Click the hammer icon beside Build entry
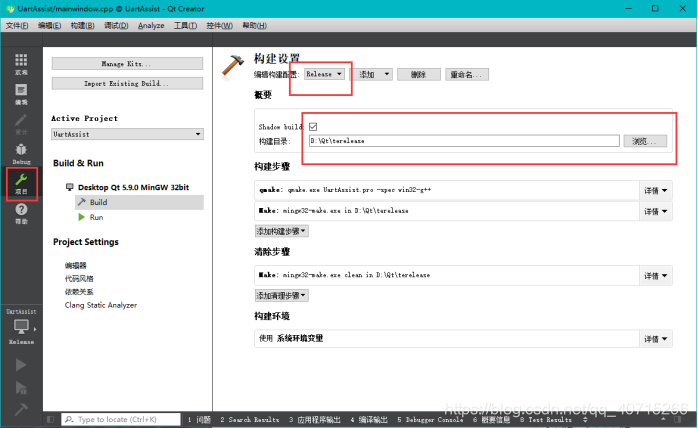698x428 pixels. click(81, 202)
